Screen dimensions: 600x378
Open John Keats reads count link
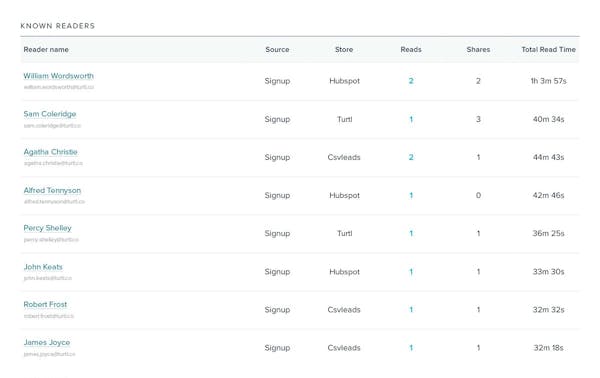[411, 272]
